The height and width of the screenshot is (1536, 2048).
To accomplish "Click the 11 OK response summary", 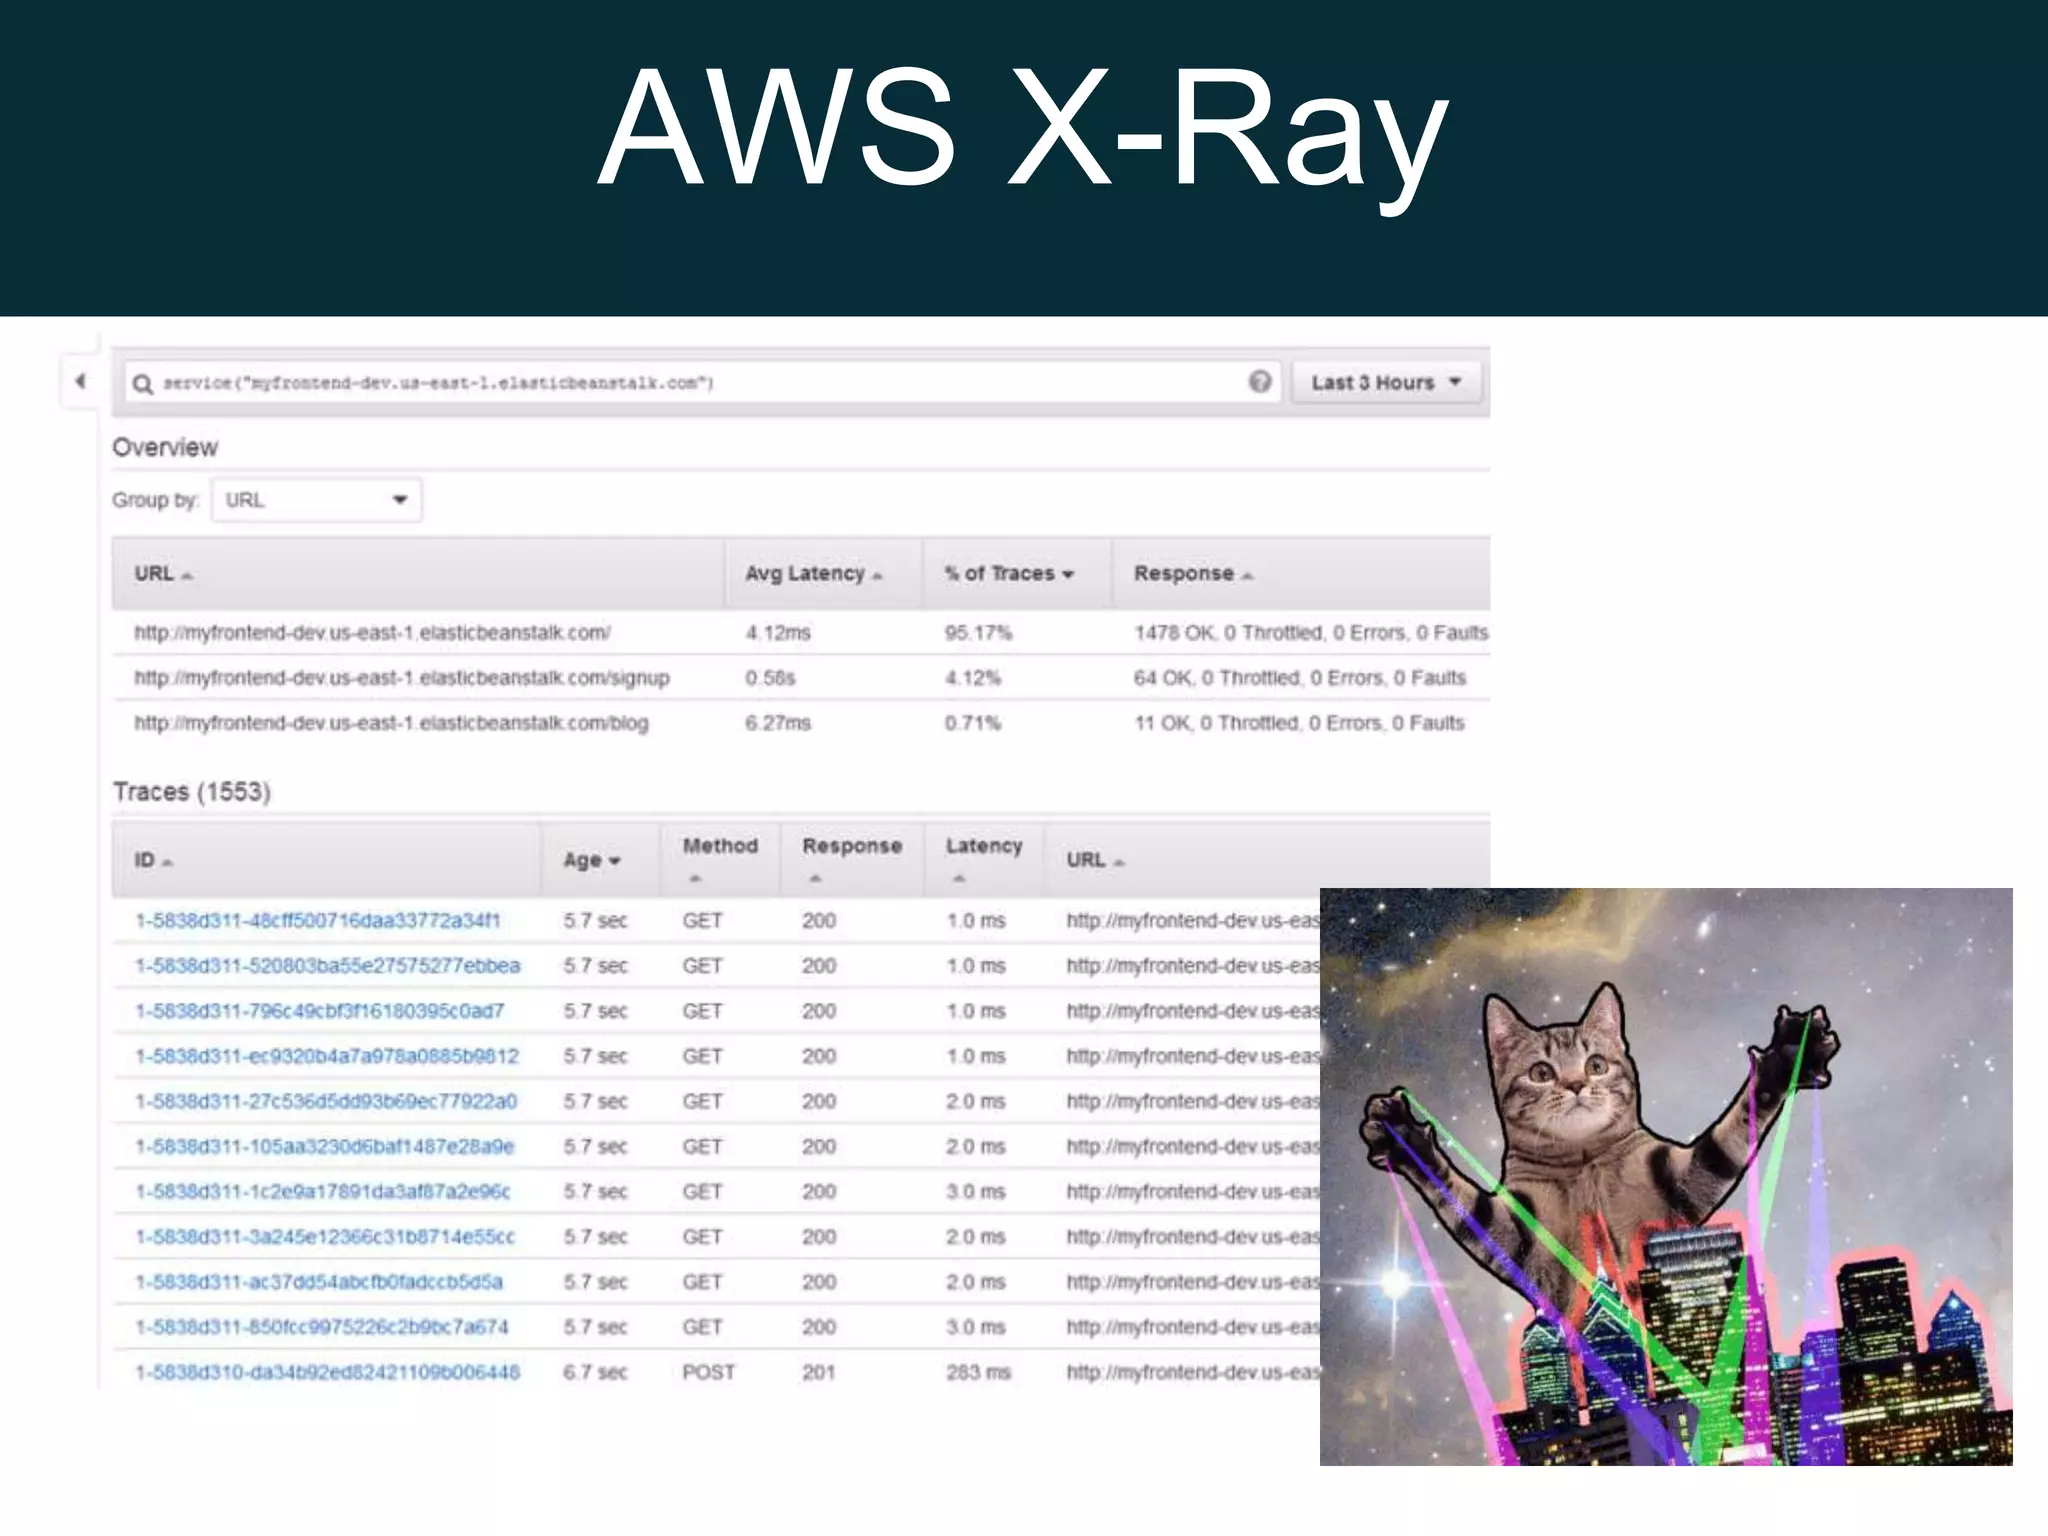I will click(x=1299, y=723).
